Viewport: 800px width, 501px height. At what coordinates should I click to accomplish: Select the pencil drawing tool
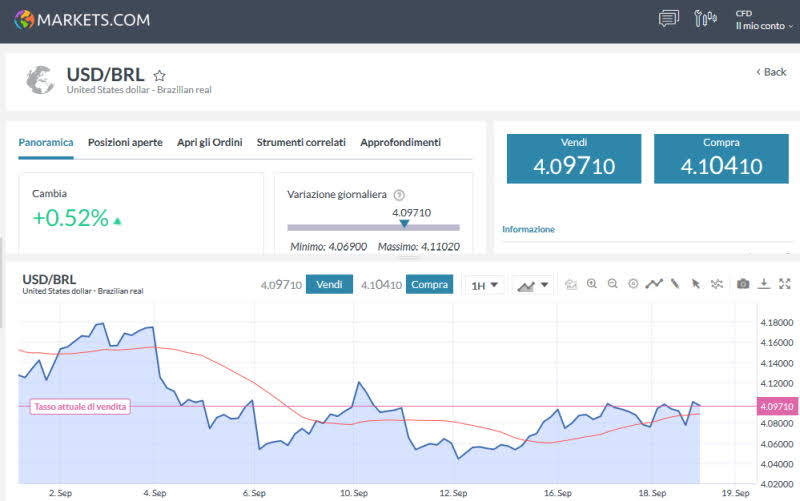point(676,284)
